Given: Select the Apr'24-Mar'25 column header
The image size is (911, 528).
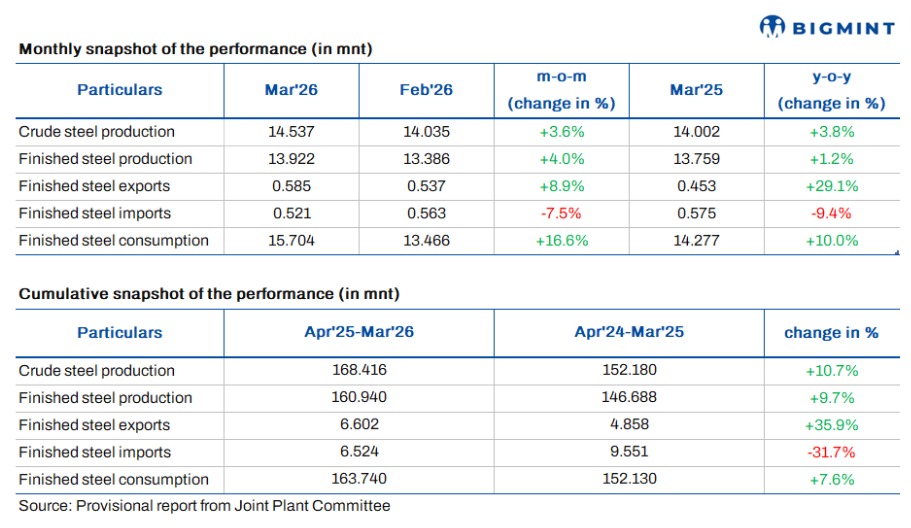Looking at the screenshot, I should pos(629,332).
